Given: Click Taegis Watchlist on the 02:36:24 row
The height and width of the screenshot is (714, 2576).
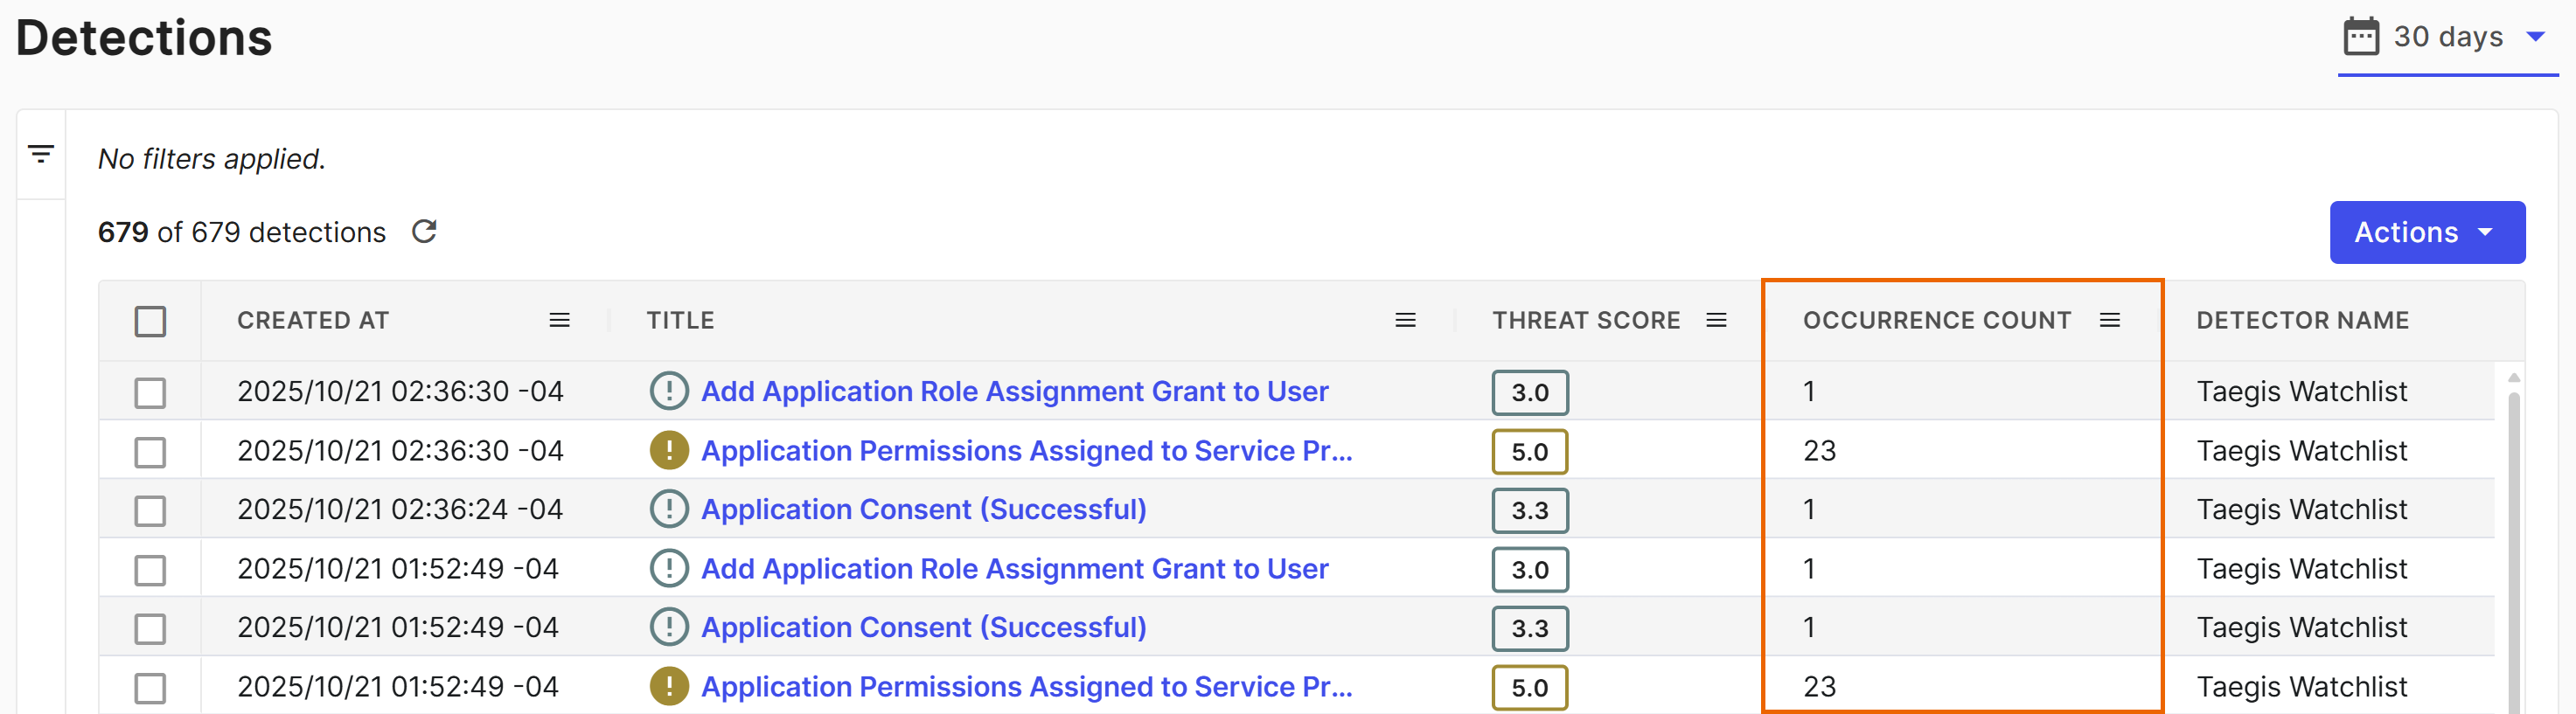Looking at the screenshot, I should tap(2301, 509).
